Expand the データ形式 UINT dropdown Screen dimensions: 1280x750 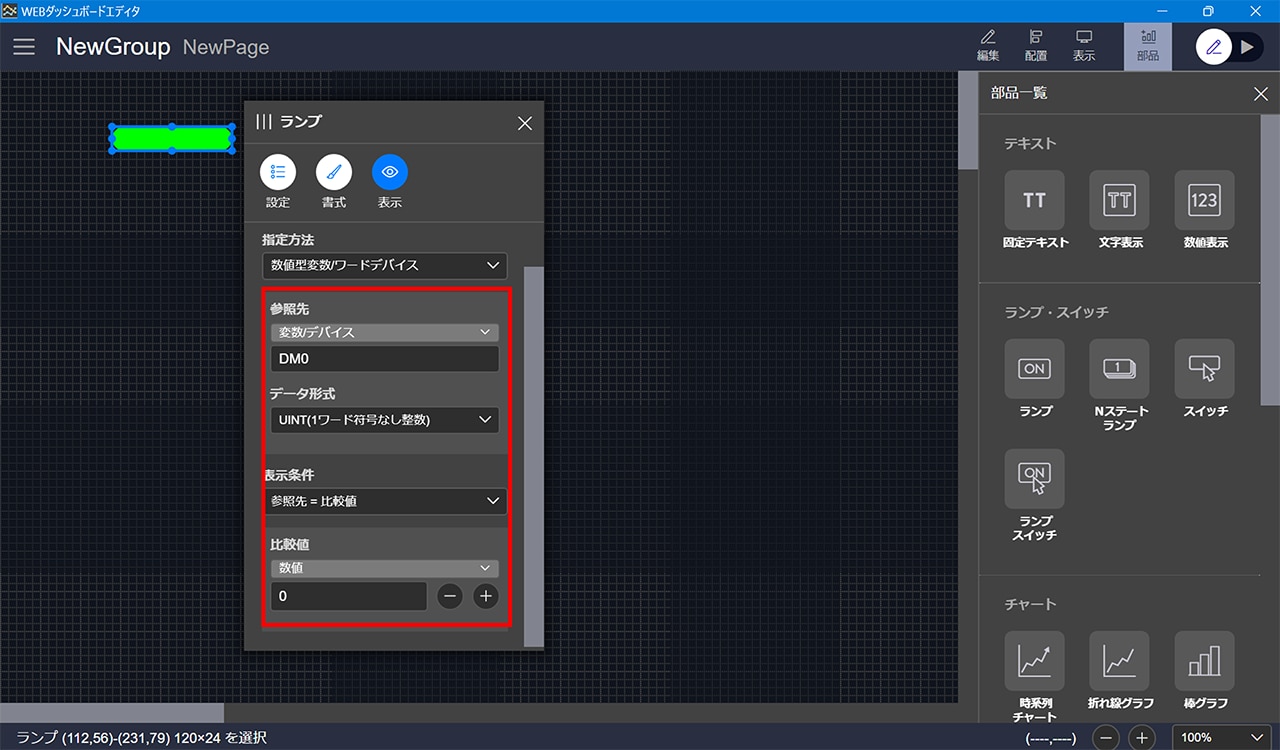(x=384, y=420)
